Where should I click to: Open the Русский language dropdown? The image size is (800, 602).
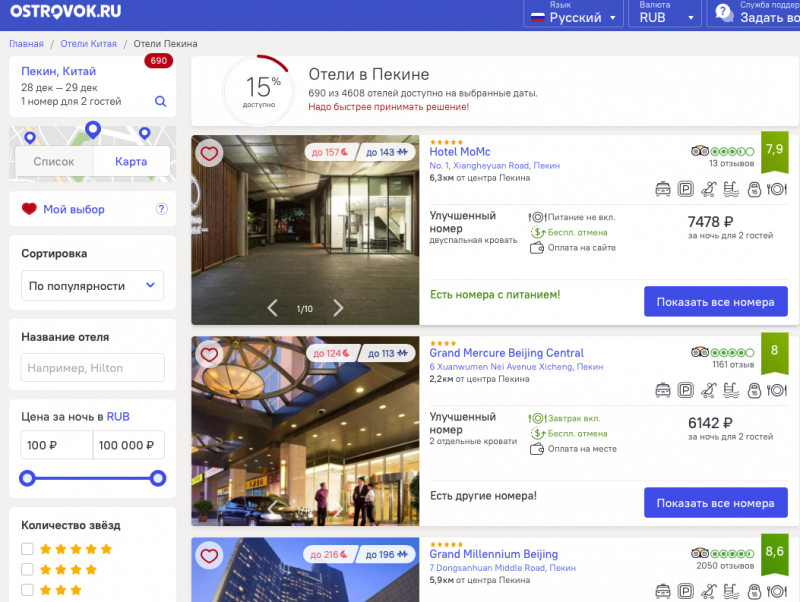[573, 13]
